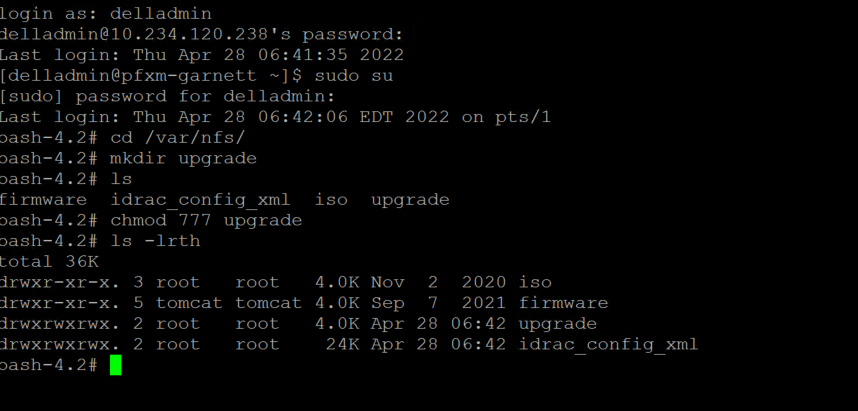This screenshot has width=858, height=411.
Task: Click the 'ls -lrth' command
Action: pos(155,241)
